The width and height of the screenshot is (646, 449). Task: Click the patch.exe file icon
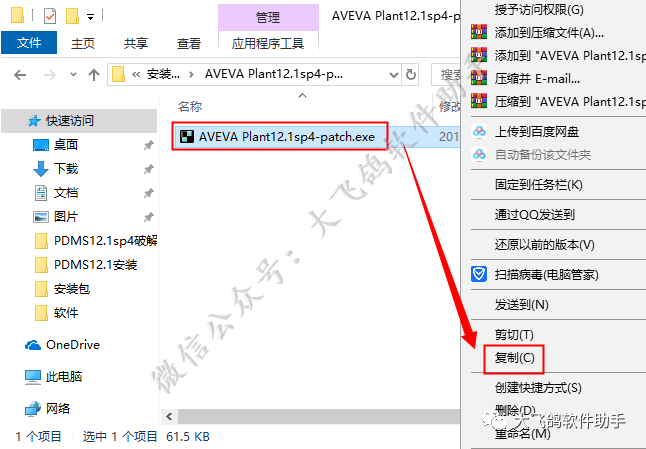click(187, 136)
